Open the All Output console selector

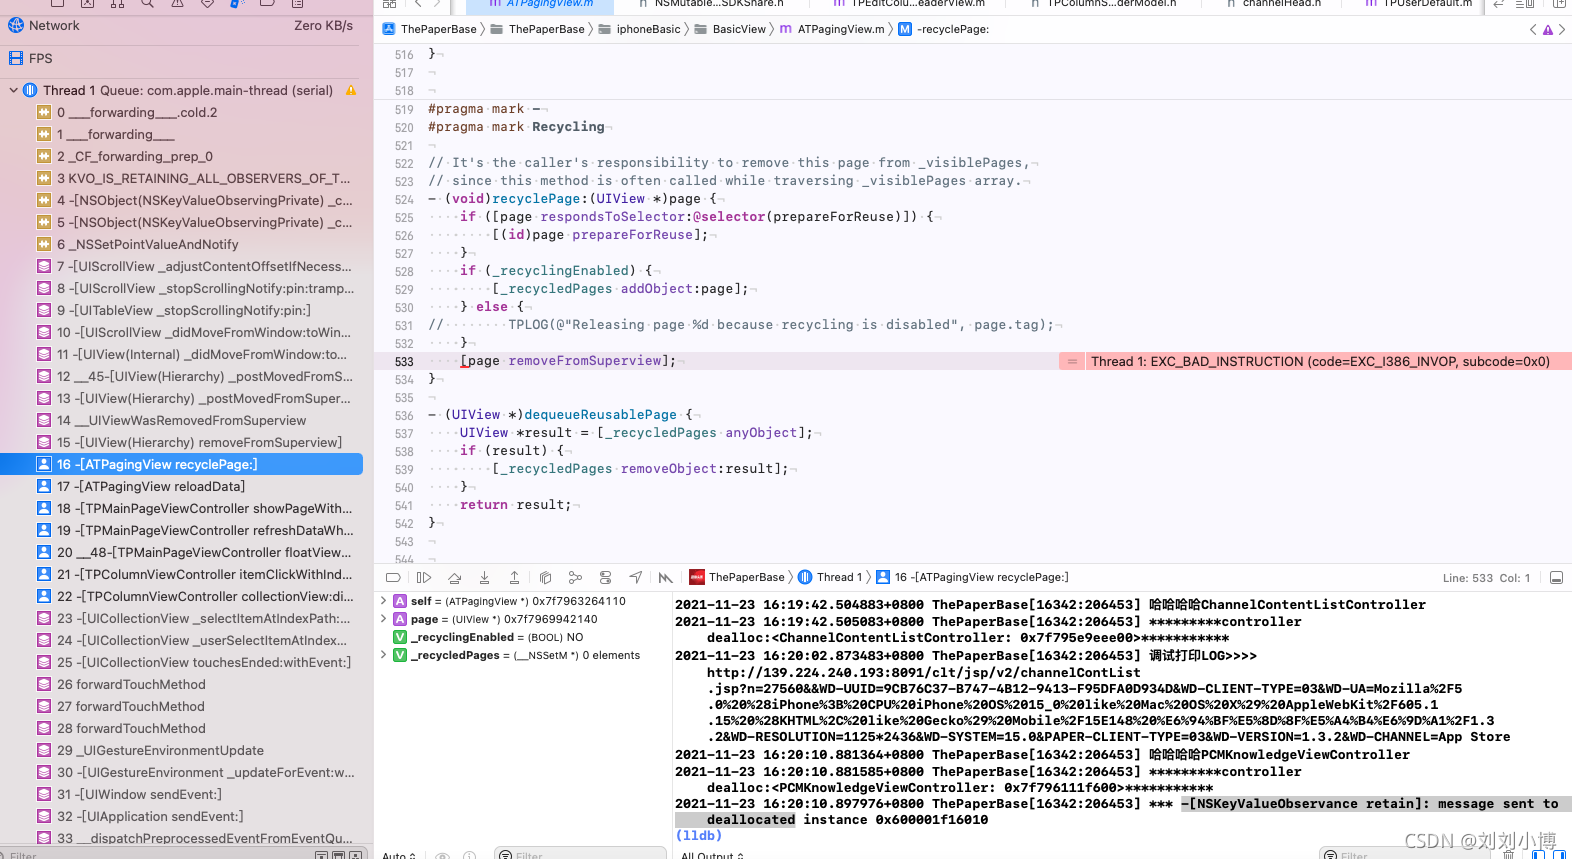tap(713, 855)
